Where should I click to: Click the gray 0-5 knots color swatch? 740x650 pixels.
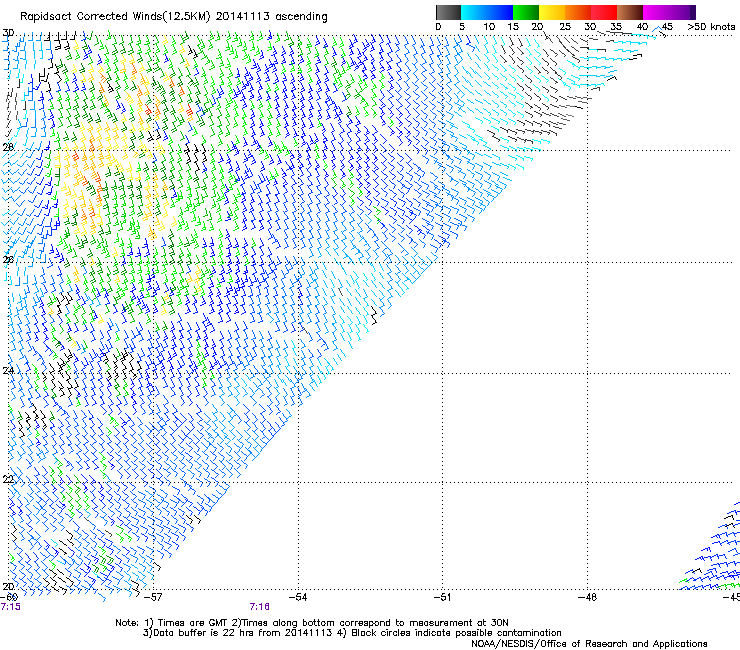pyautogui.click(x=448, y=12)
